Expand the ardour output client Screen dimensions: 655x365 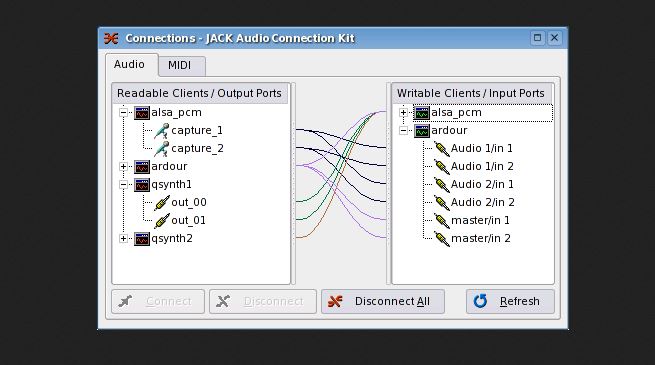coord(123,167)
